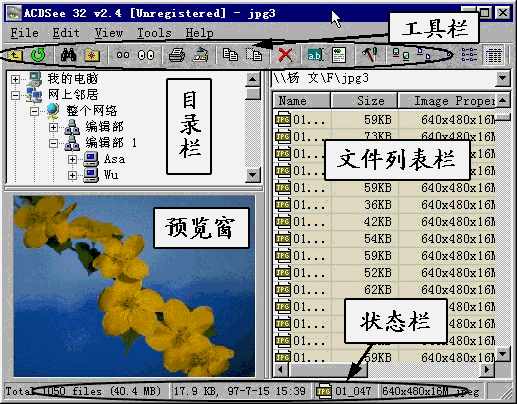
Task: Expand the 我的电脑 tree node
Action: (15, 79)
